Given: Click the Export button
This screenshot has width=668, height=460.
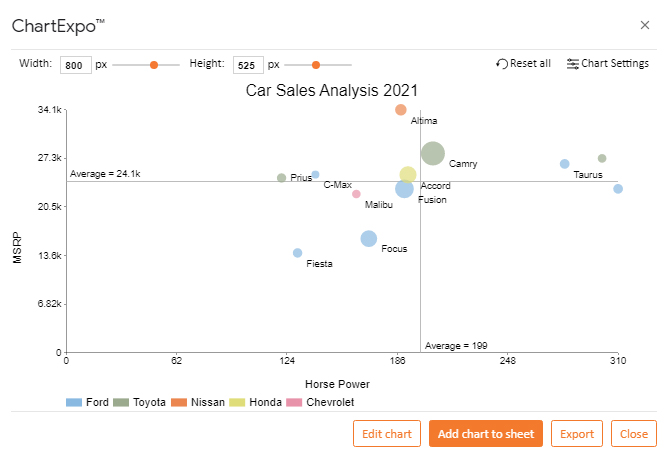Looking at the screenshot, I should click(577, 434).
